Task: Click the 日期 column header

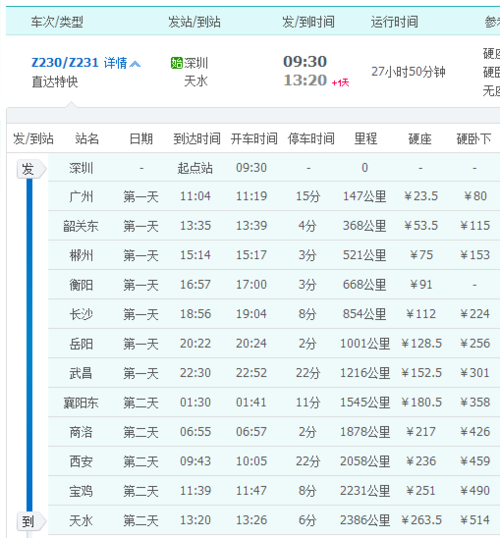Action: pyautogui.click(x=141, y=139)
